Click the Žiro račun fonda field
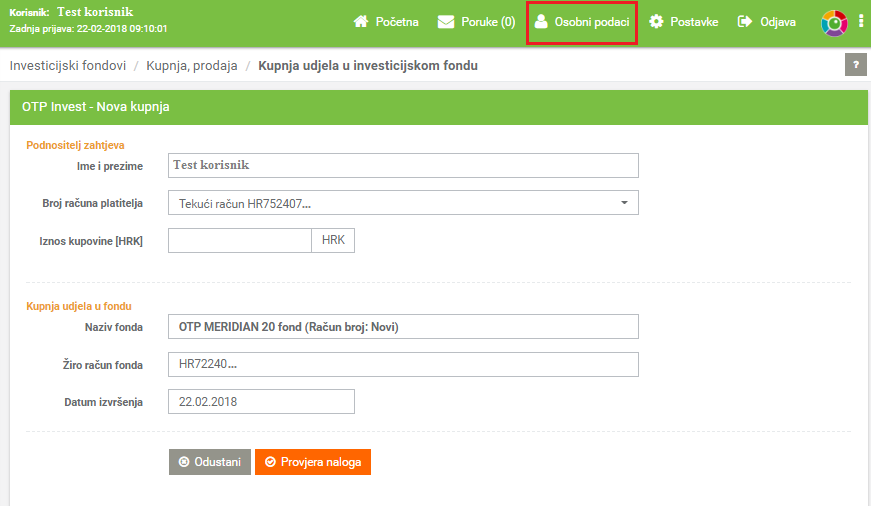Image resolution: width=871 pixels, height=506 pixels. point(403,364)
